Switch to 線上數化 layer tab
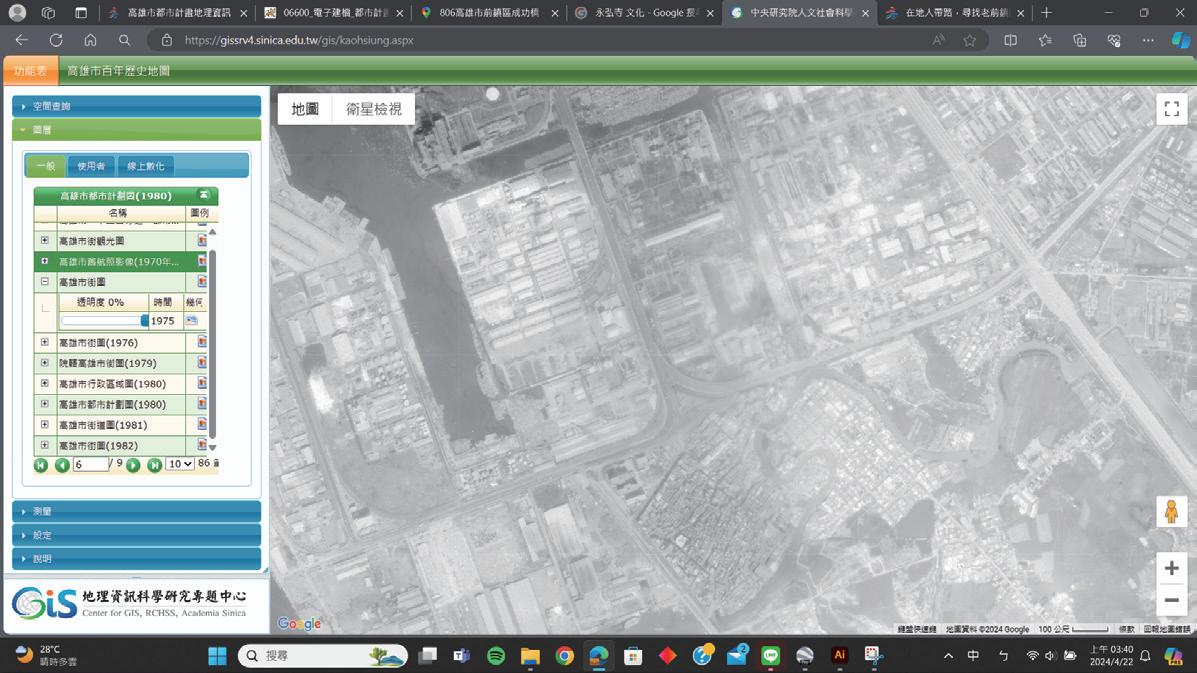 coord(146,166)
